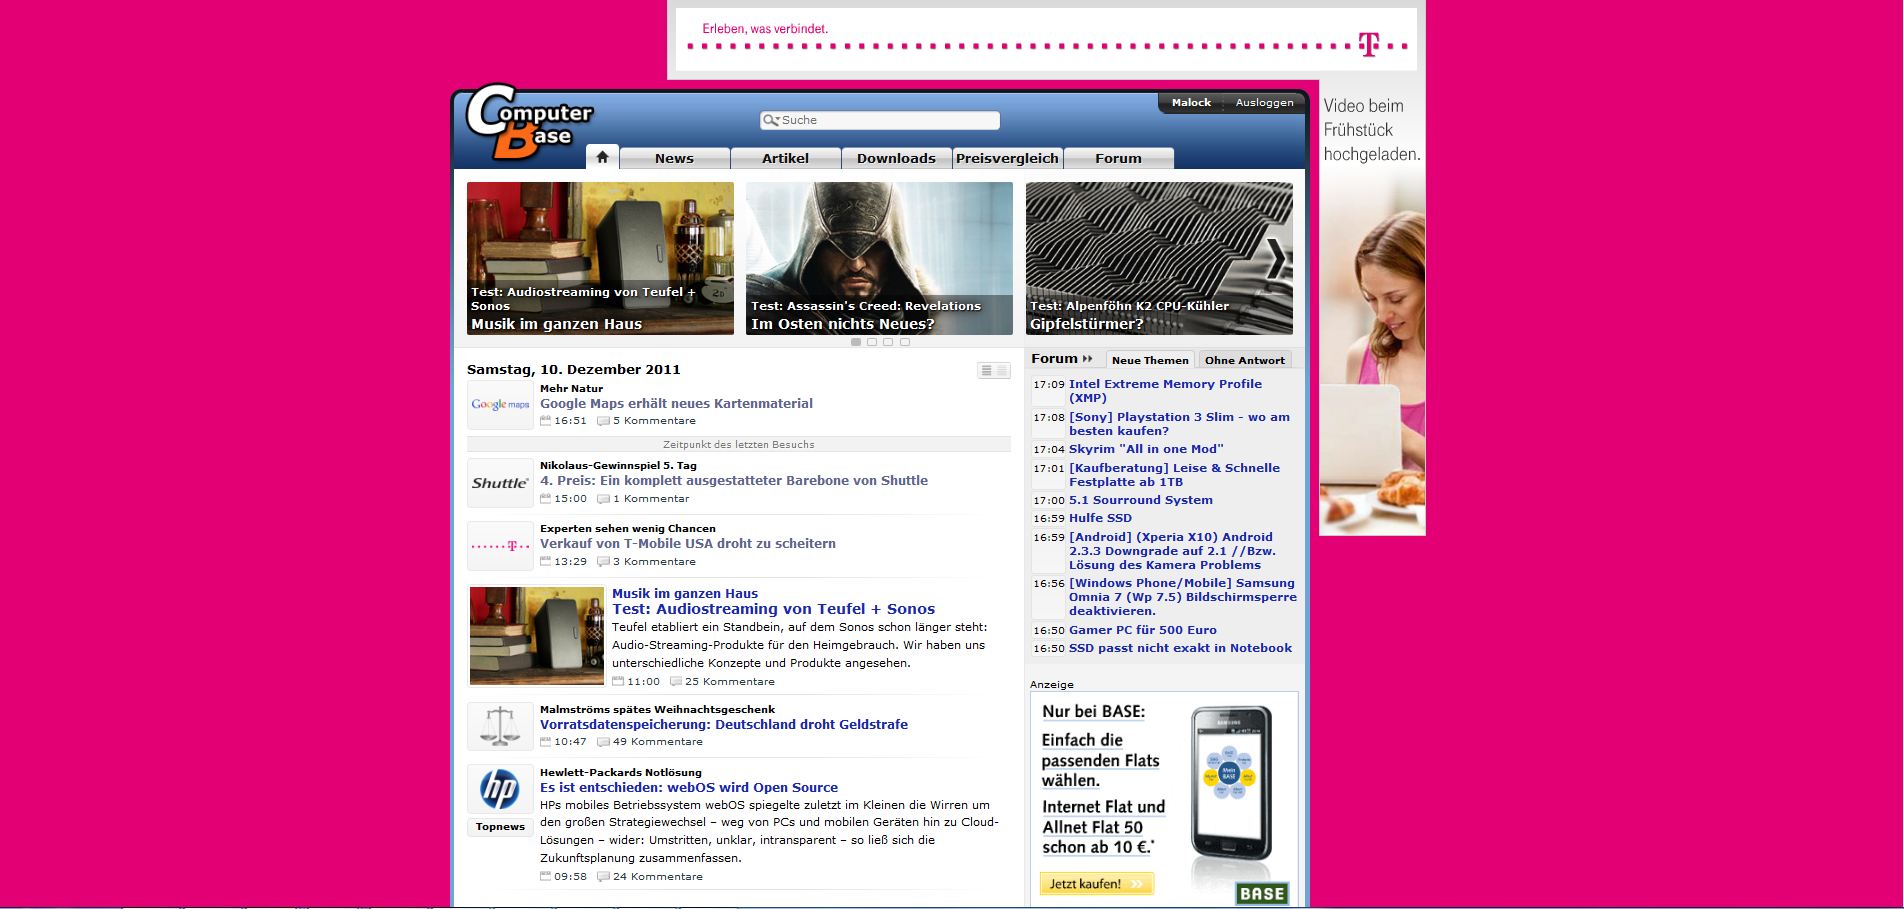Click calendar icon next to 13:29

pyautogui.click(x=545, y=562)
